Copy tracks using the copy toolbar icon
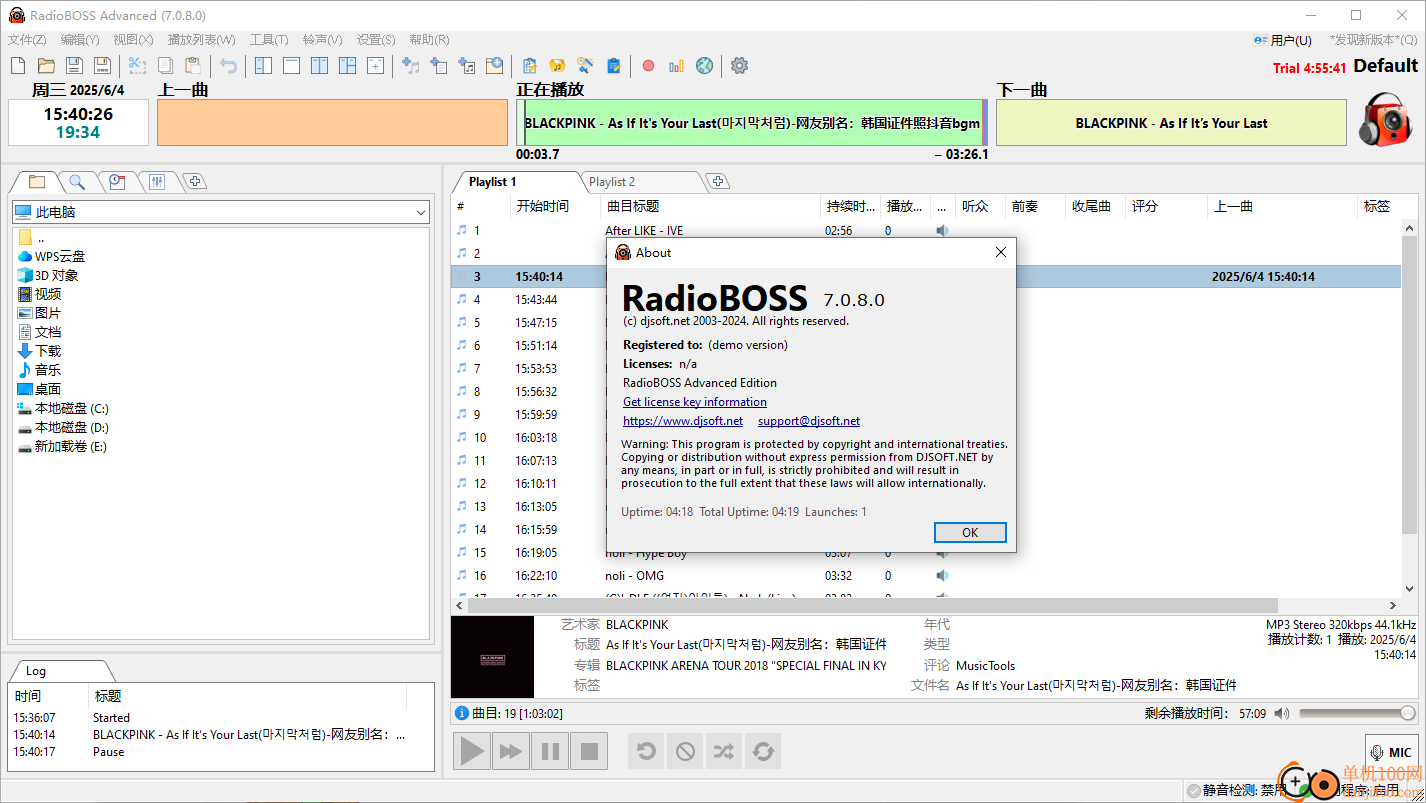The image size is (1426, 803). pos(165,66)
